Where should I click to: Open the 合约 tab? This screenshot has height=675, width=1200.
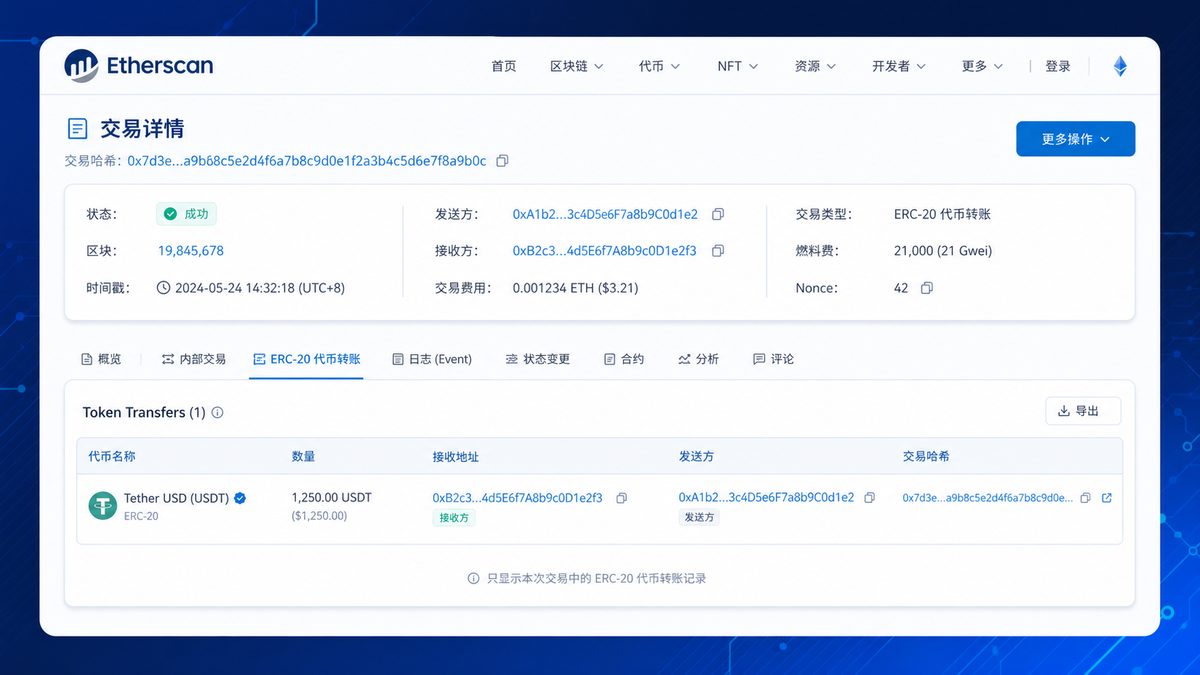pos(624,359)
